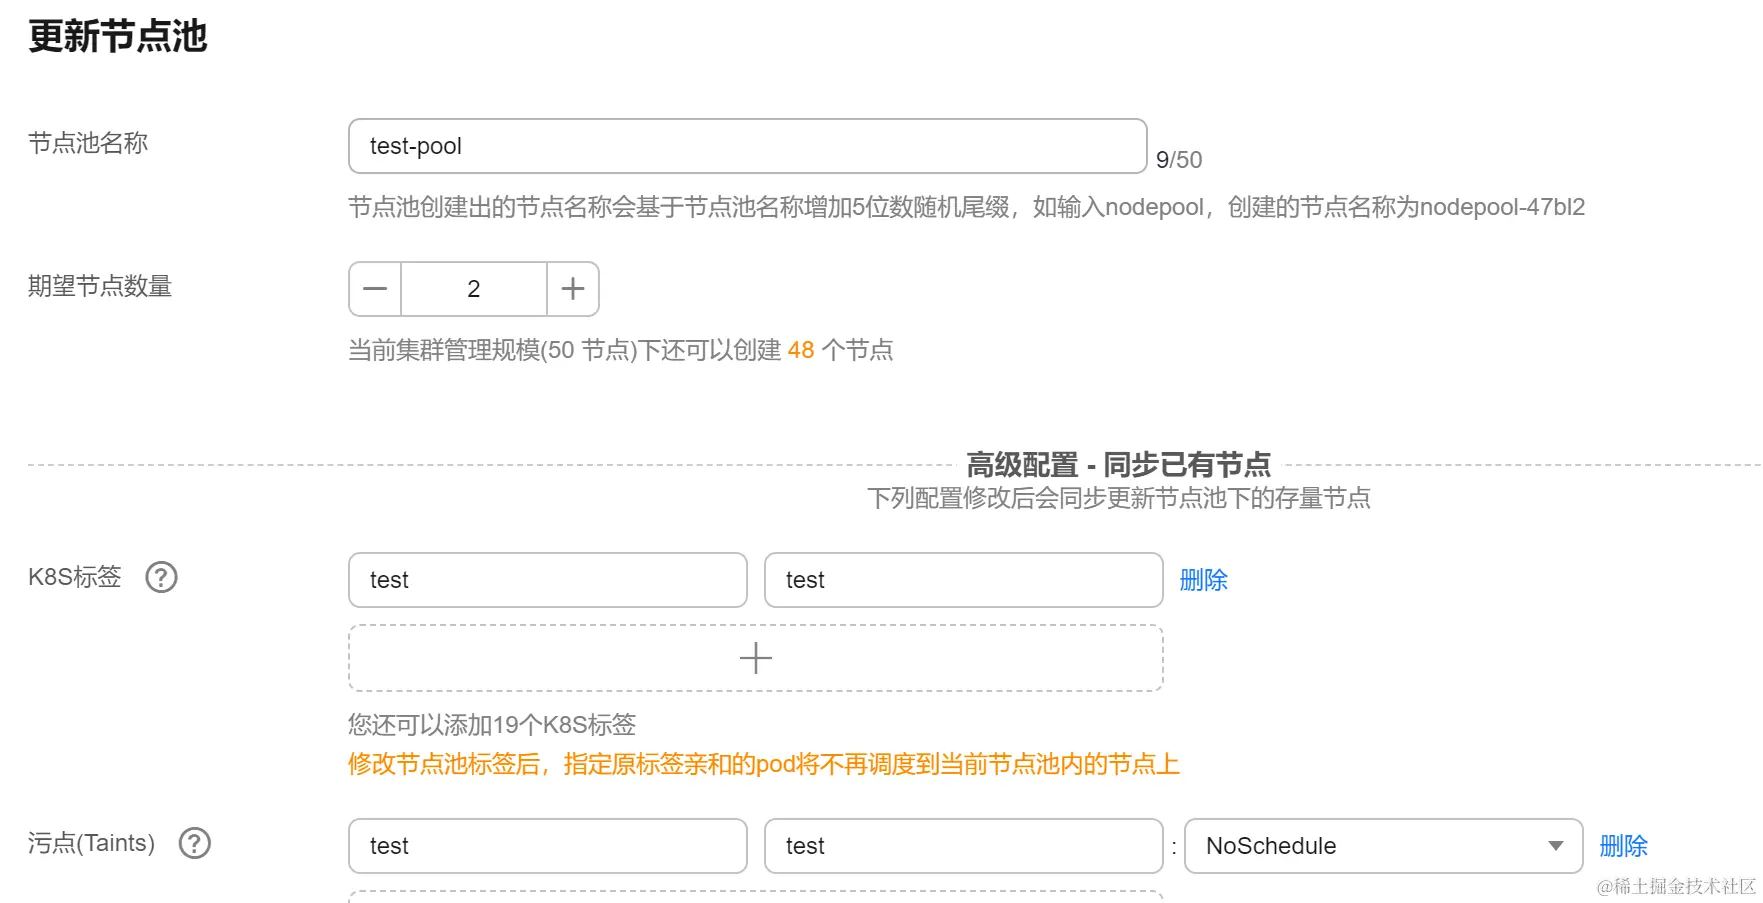1763x903 pixels.
Task: Open the 污点(Taints) help question icon
Action: click(x=194, y=843)
